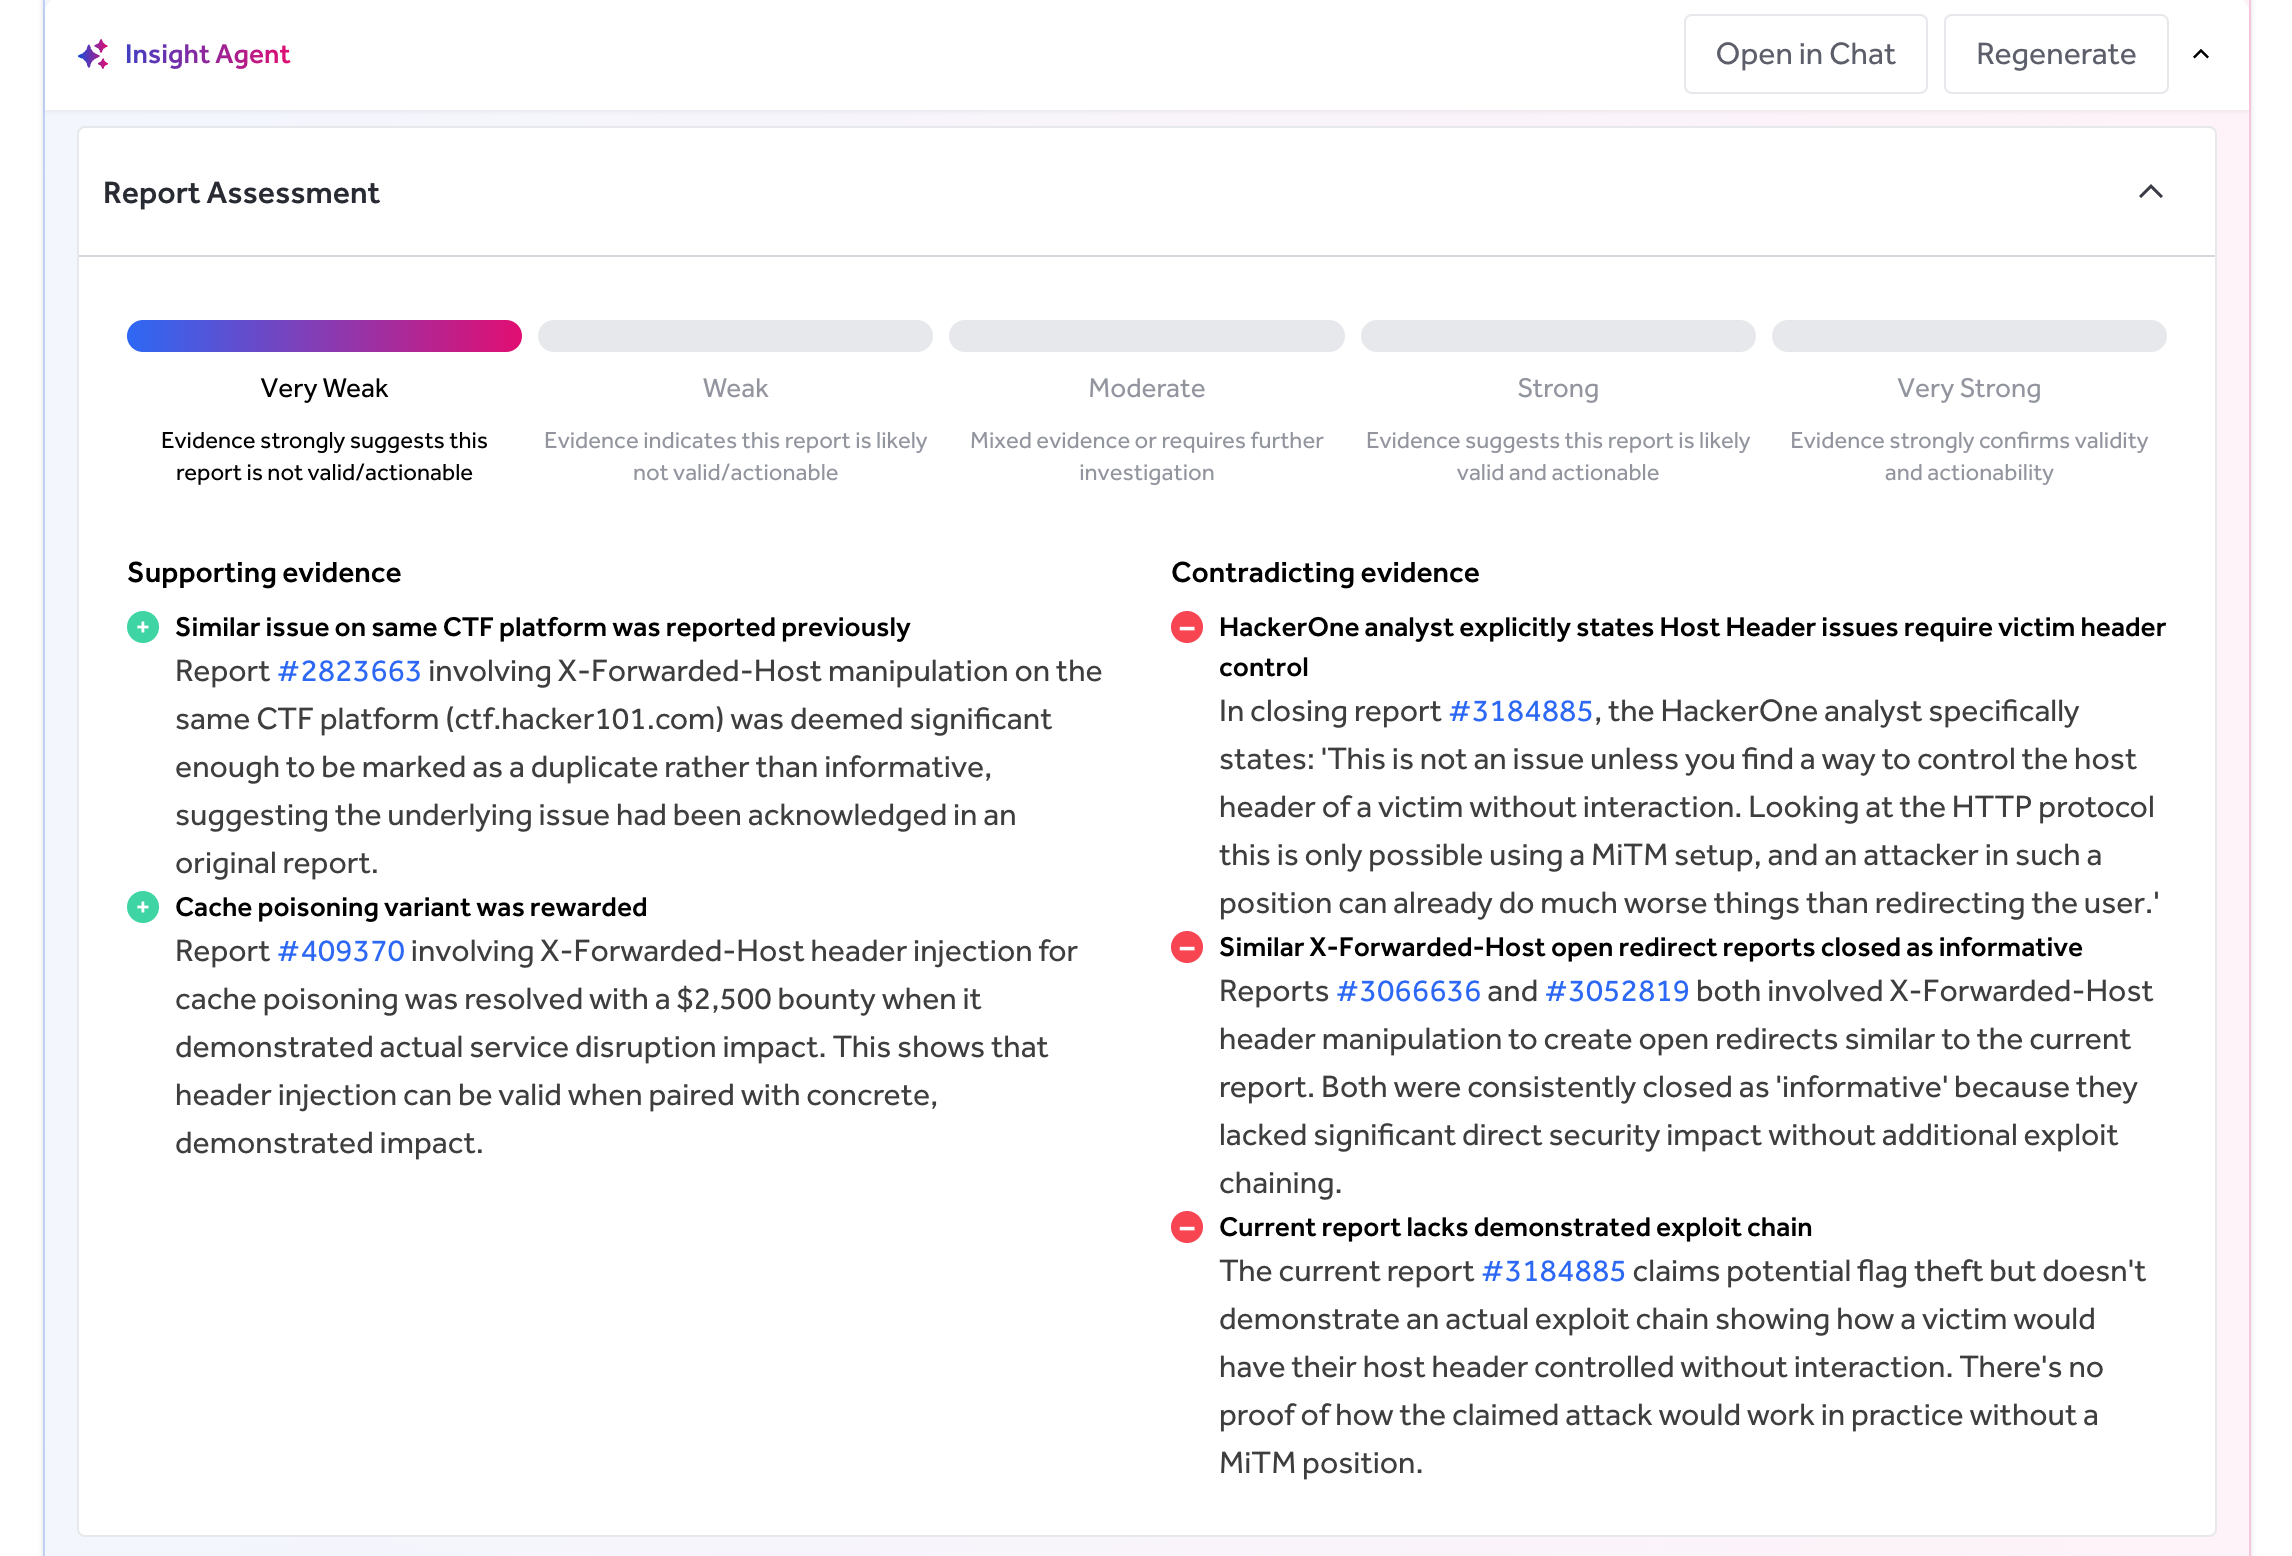Viewport: 2292px width, 1556px height.
Task: Collapse the Report Assessment section
Action: click(x=2152, y=192)
